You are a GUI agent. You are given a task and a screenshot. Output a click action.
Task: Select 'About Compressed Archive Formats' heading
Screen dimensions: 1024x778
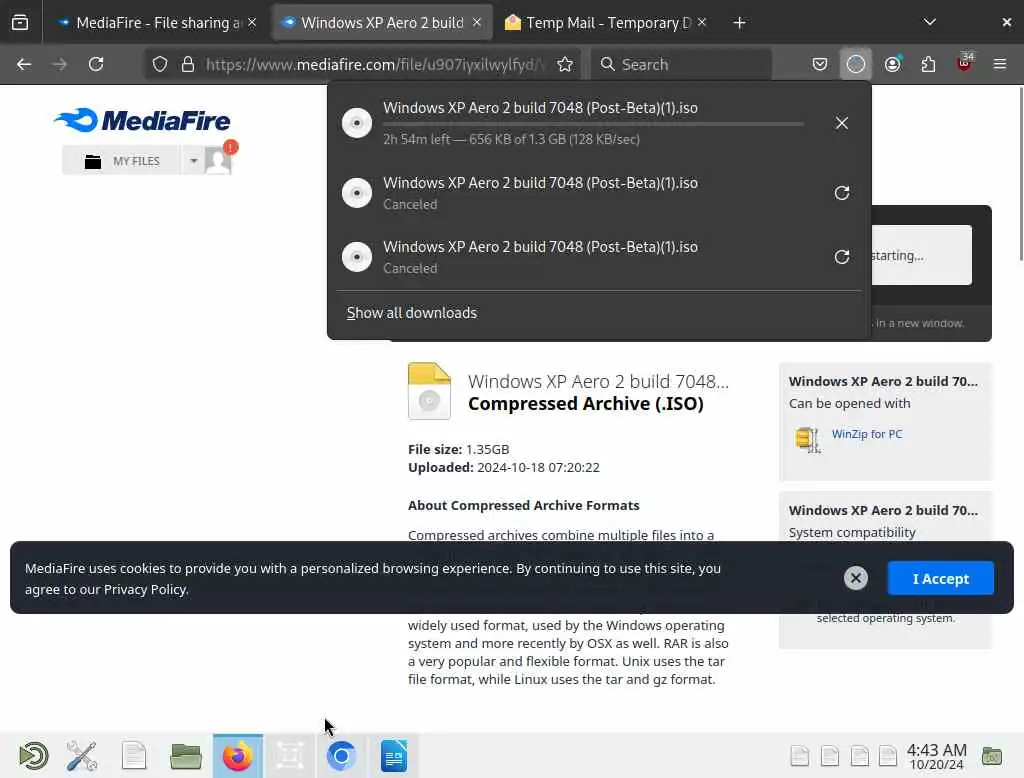523,506
